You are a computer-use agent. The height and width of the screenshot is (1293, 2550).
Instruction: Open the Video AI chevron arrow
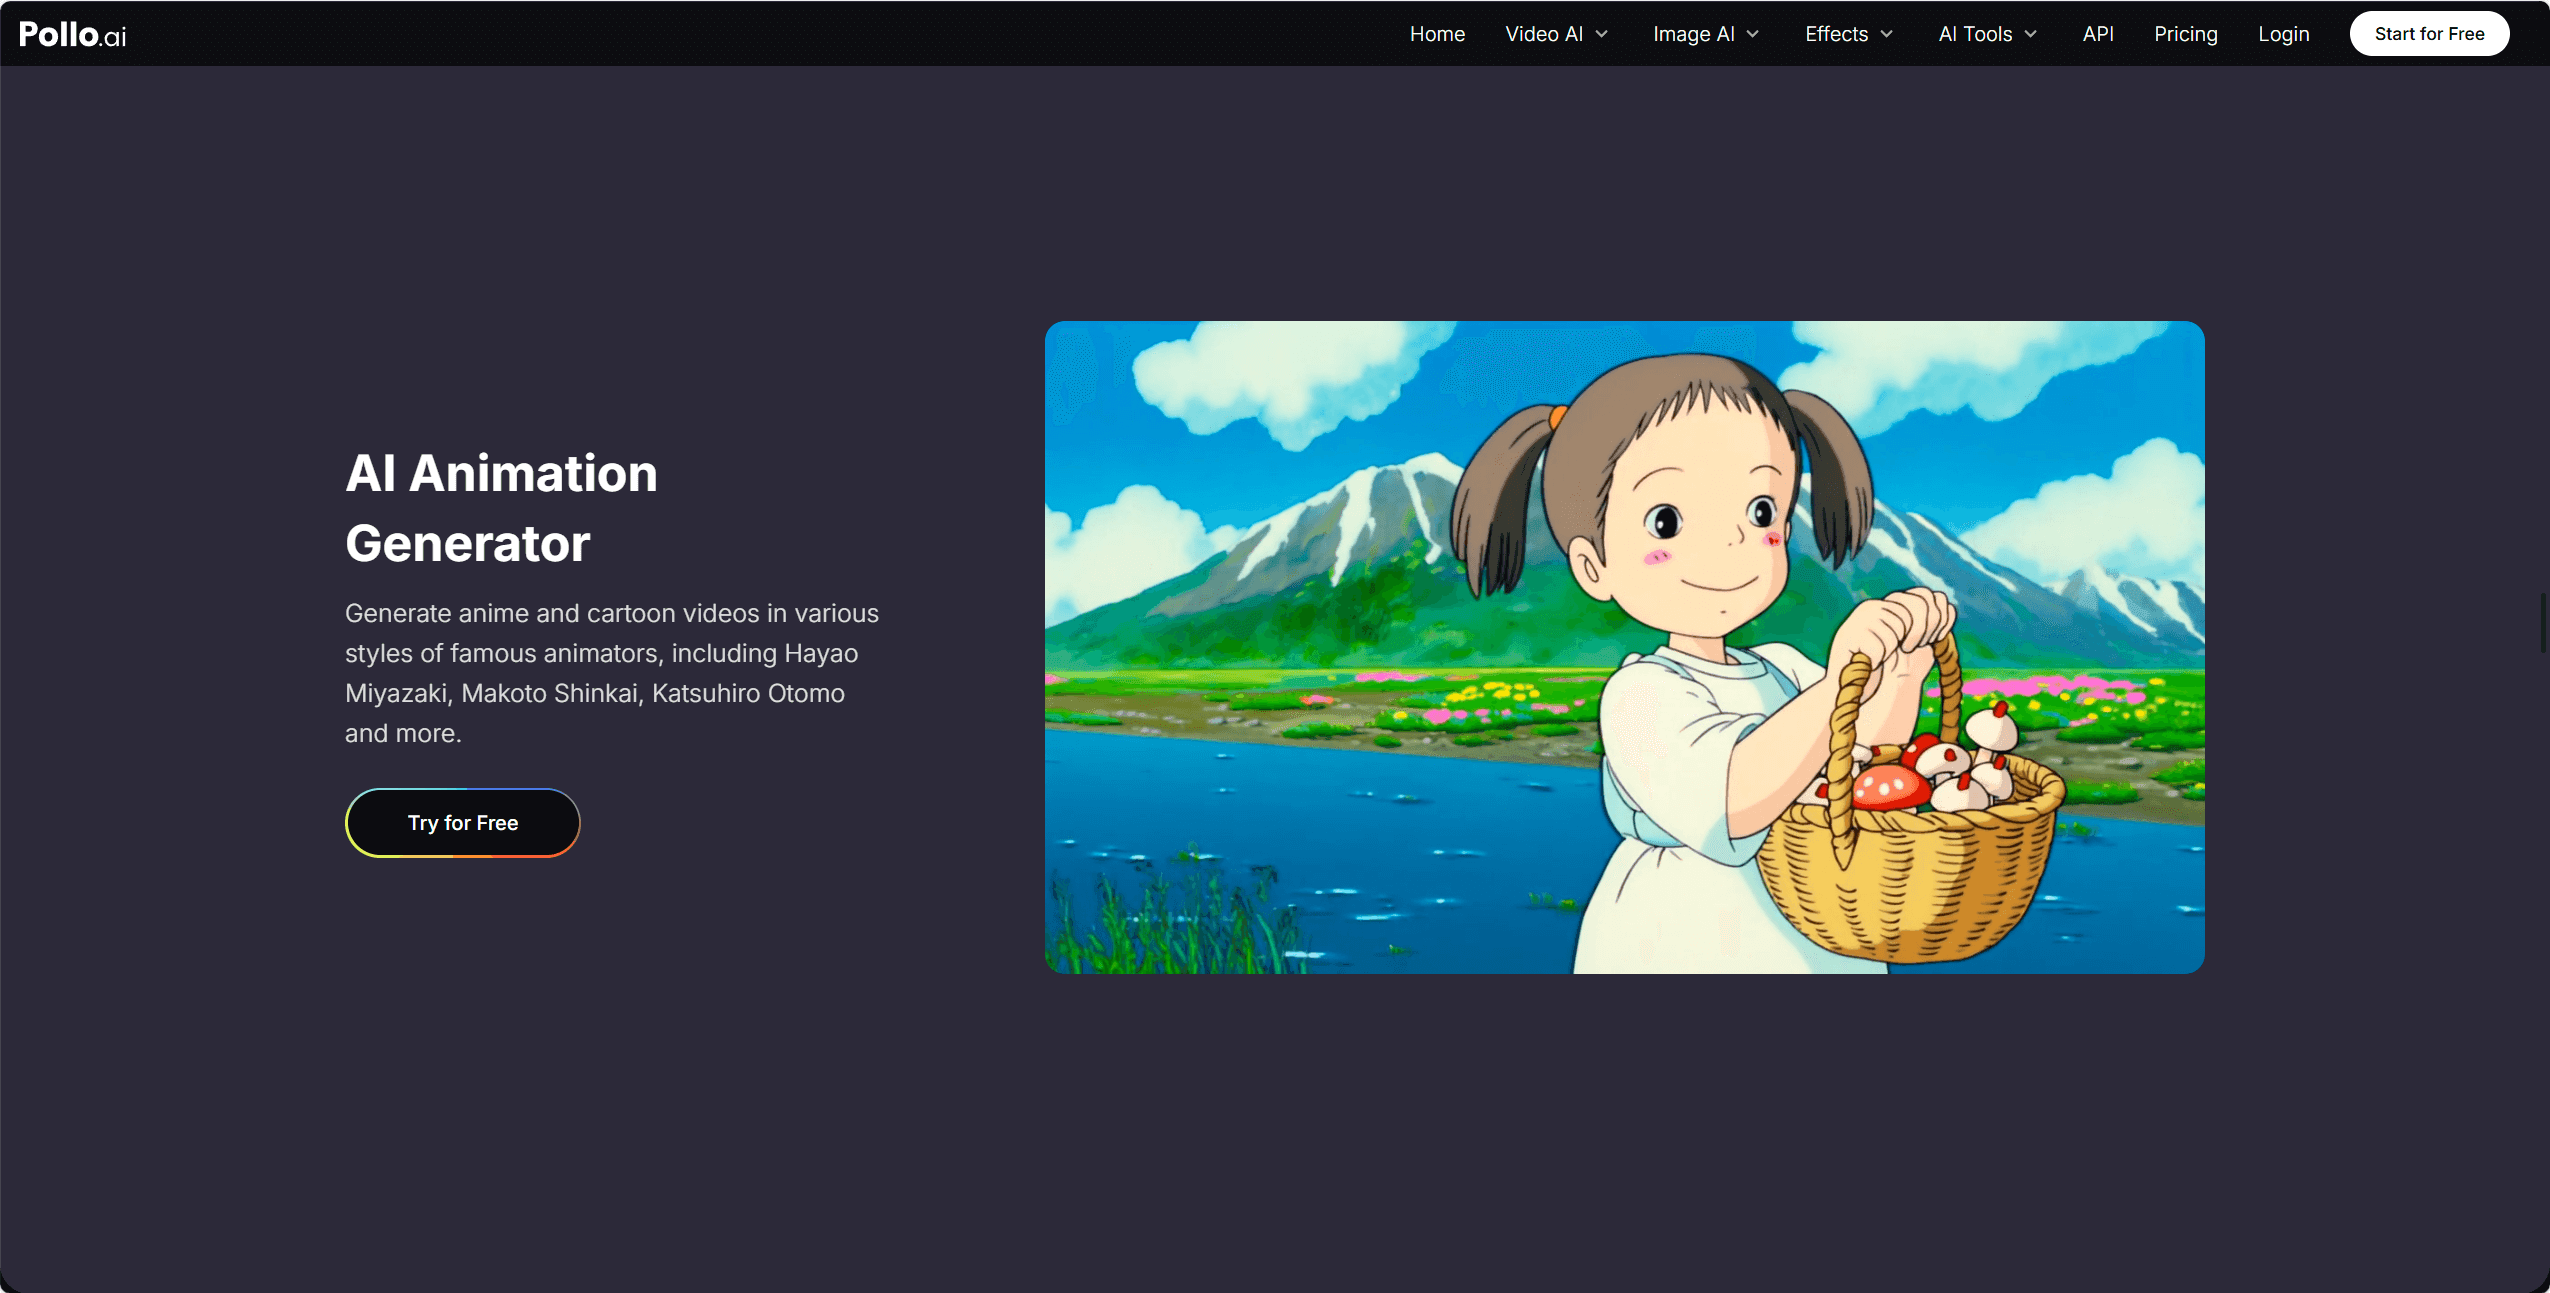click(x=1602, y=34)
